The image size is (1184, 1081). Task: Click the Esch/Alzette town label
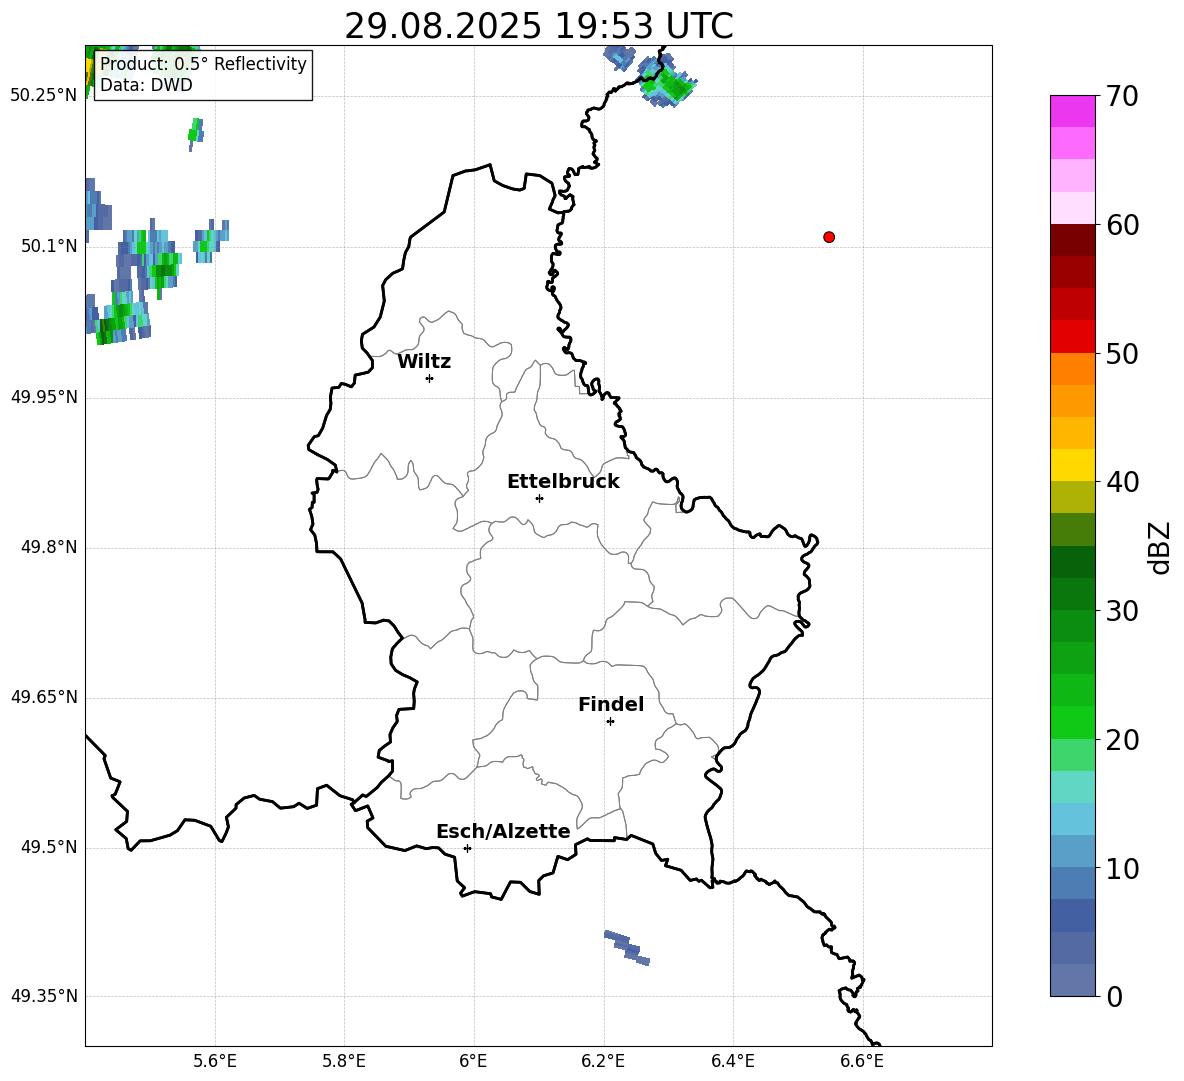tap(503, 832)
